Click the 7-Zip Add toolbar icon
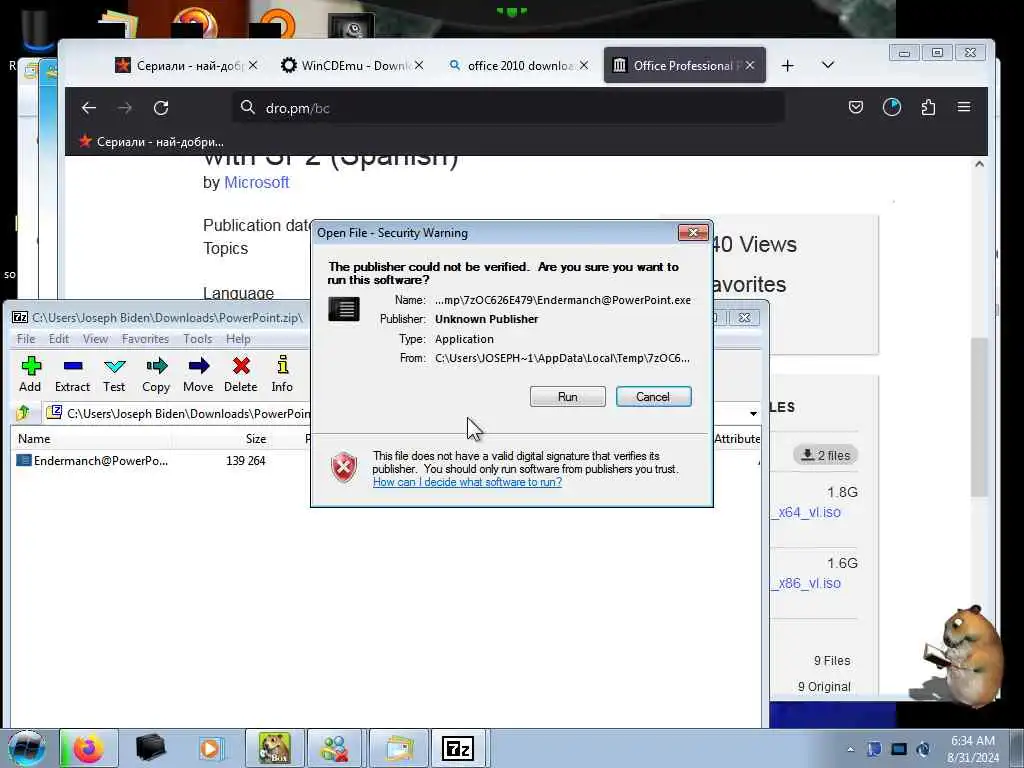Image resolution: width=1024 pixels, height=768 pixels. (x=30, y=374)
